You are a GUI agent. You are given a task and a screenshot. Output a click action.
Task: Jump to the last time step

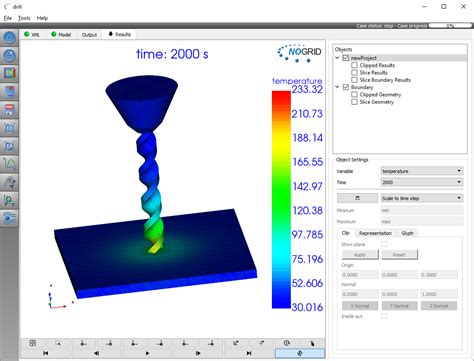(x=249, y=353)
